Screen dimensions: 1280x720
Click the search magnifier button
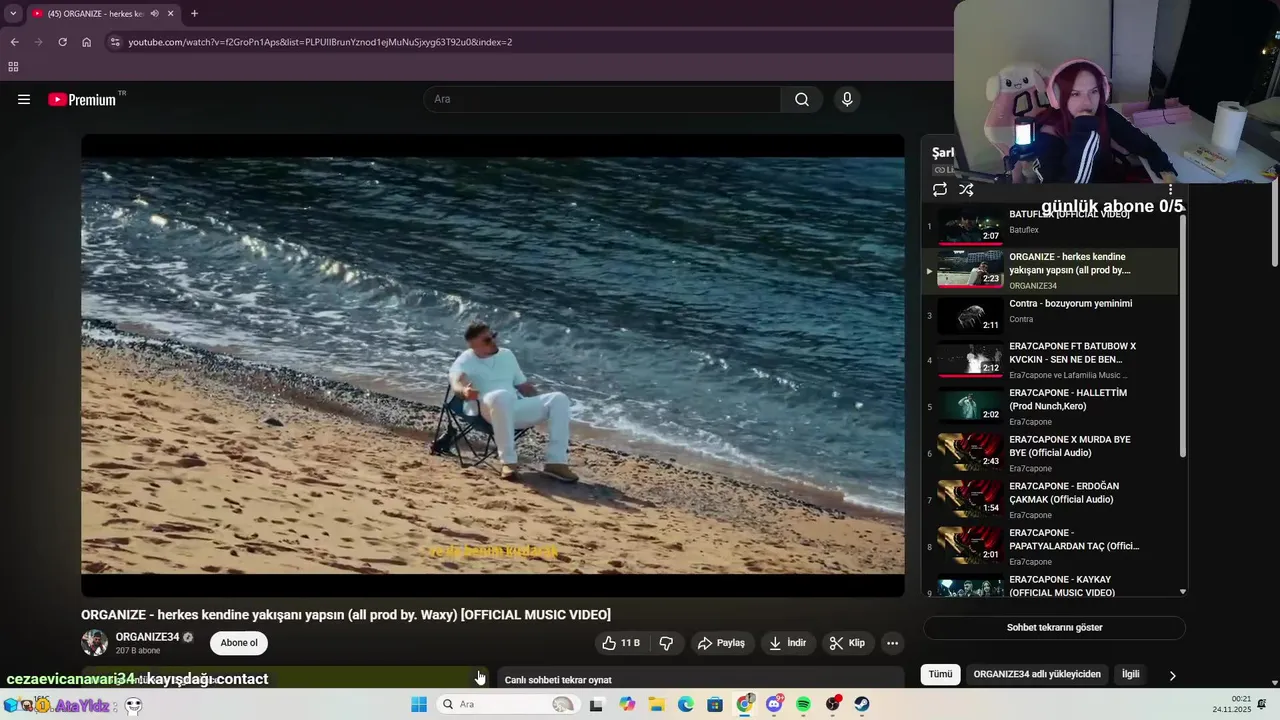point(802,99)
